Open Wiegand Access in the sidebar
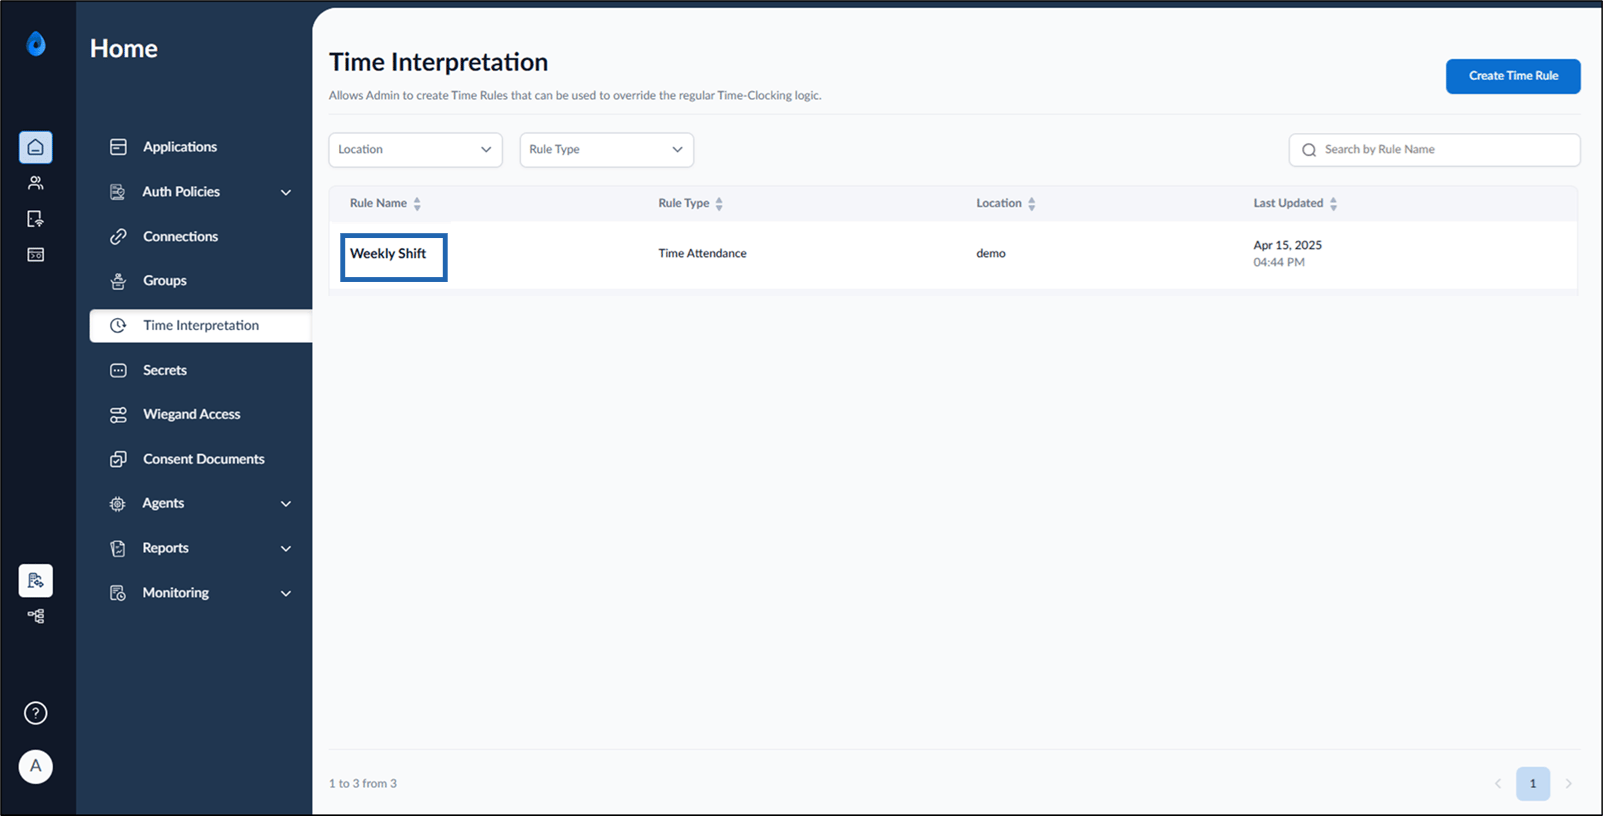The width and height of the screenshot is (1603, 816). [192, 414]
